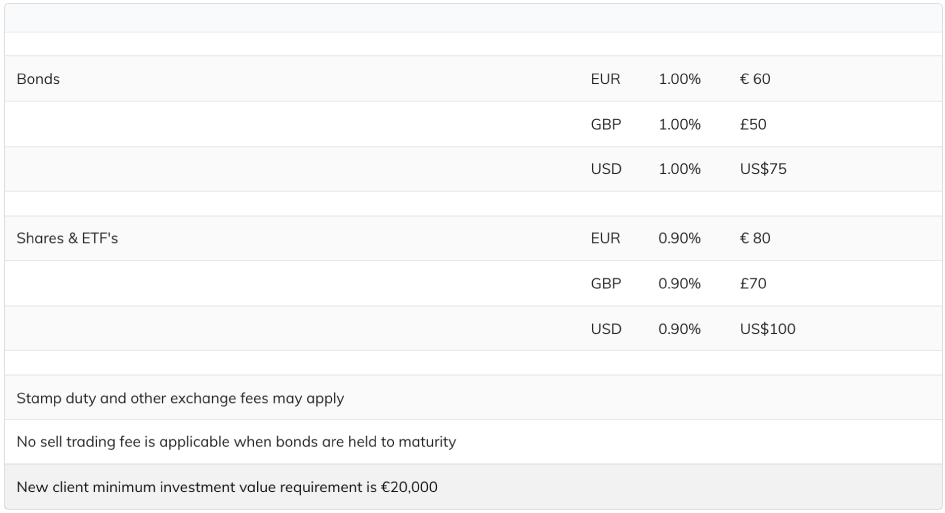945x513 pixels.
Task: Click USD currency under Bonds
Action: 606,169
